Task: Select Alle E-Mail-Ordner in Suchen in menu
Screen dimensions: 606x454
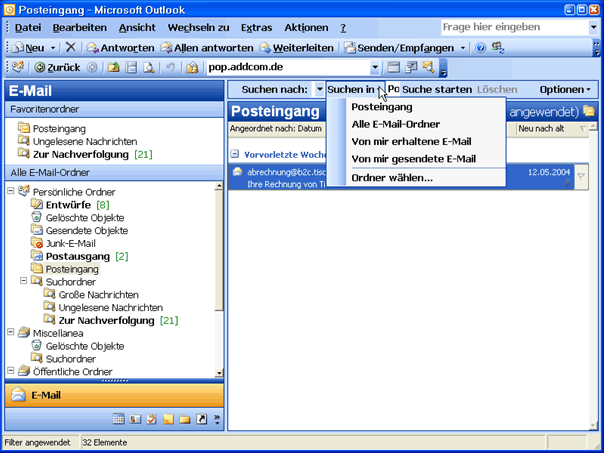Action: [x=416, y=124]
